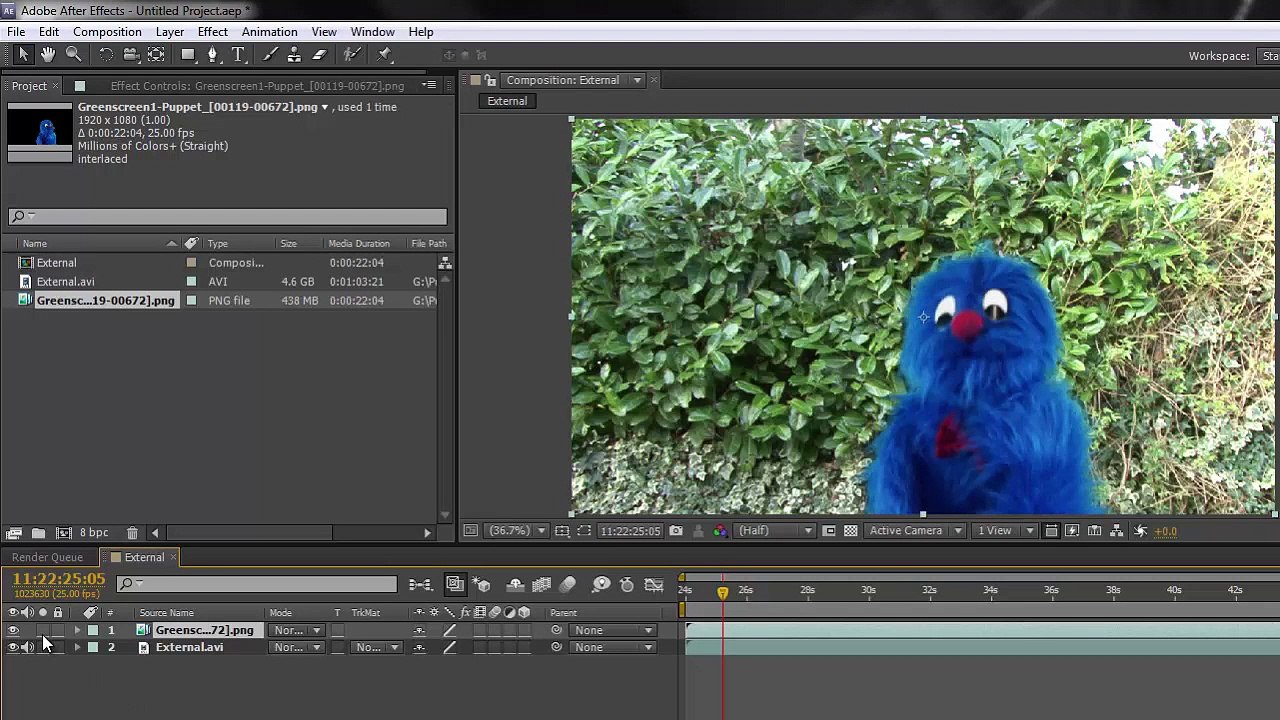Click the External breadcrumb in comp viewer
Viewport: 1280px width, 720px height.
[x=507, y=101]
